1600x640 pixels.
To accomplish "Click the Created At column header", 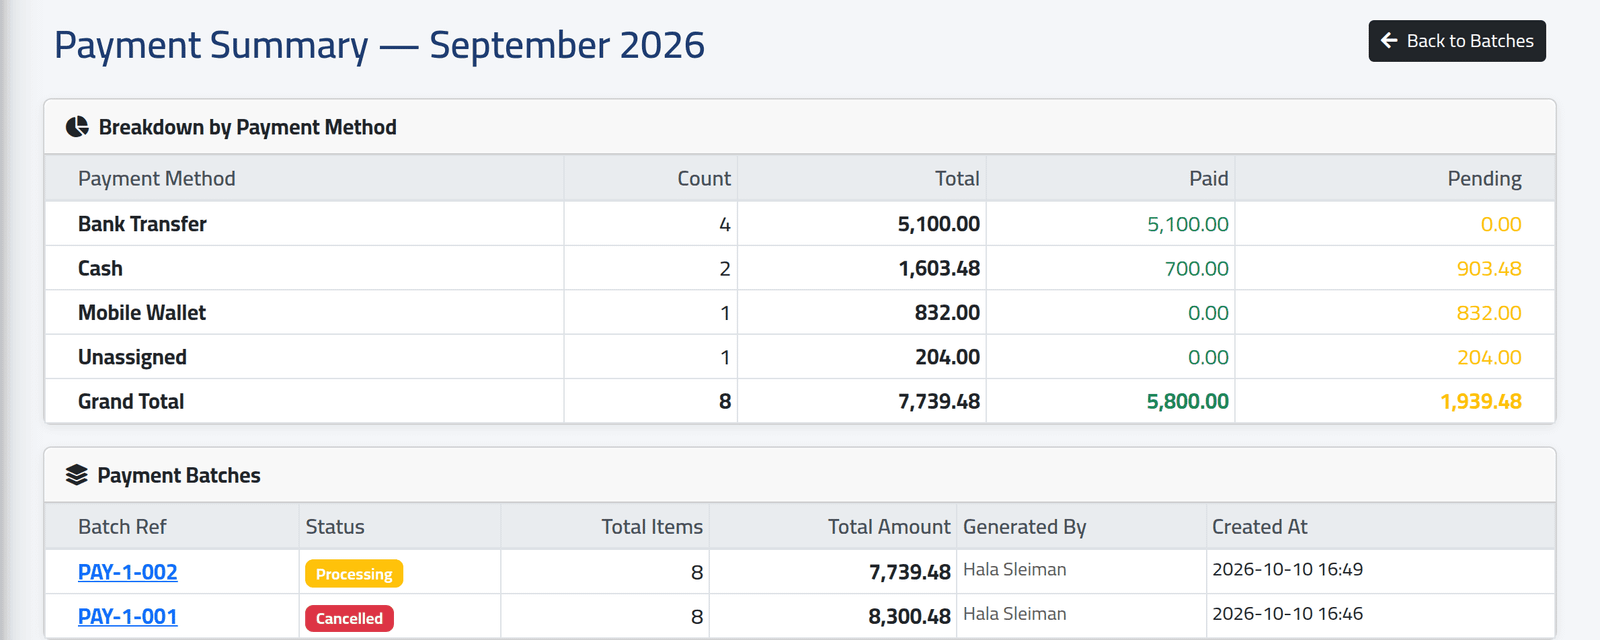I will pyautogui.click(x=1260, y=527).
